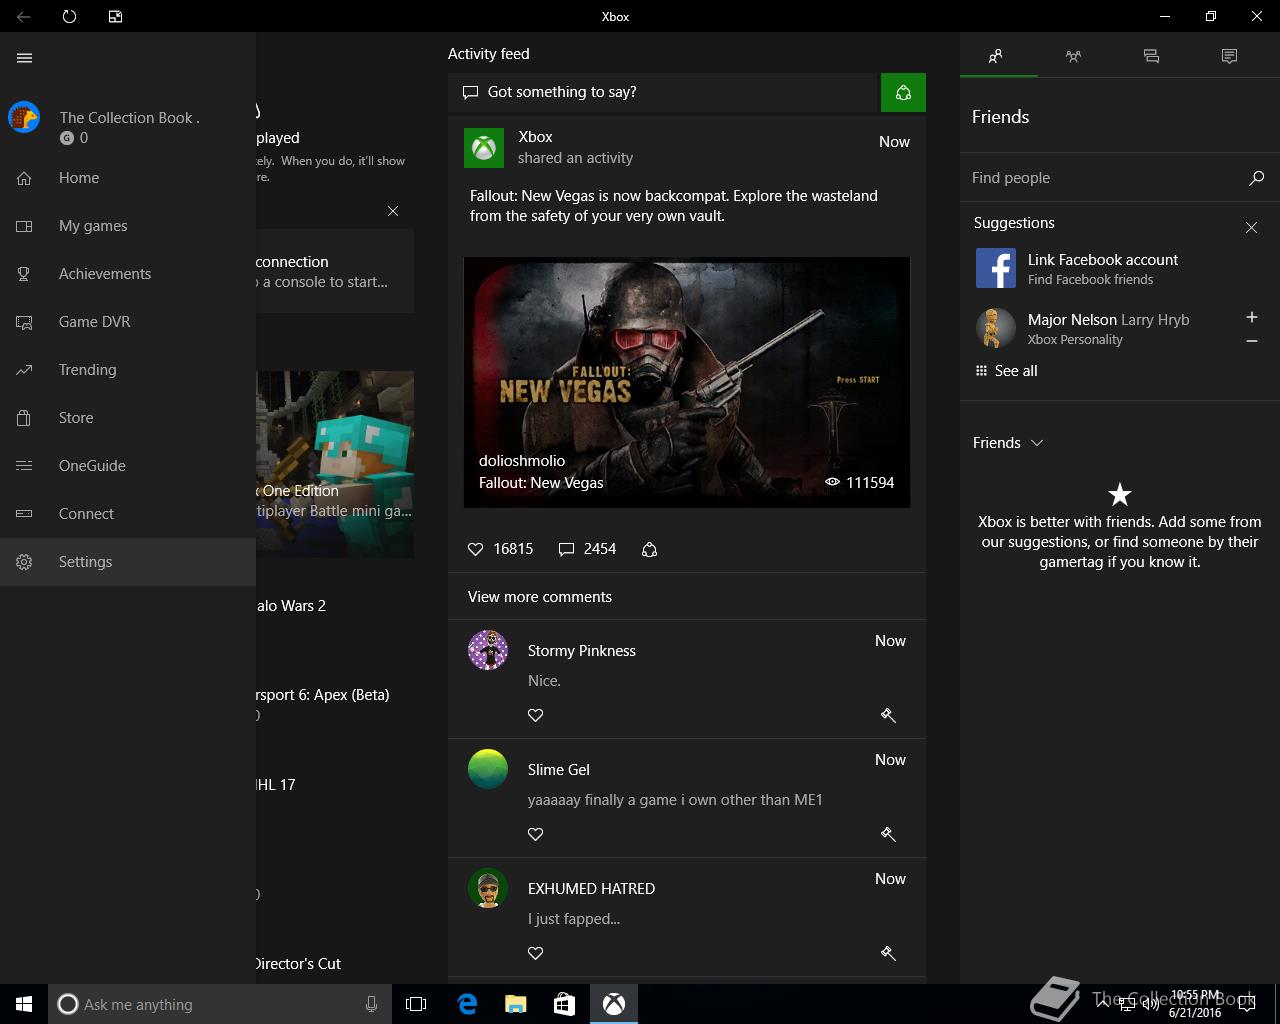Click See all suggestions
The image size is (1280, 1024).
click(x=1006, y=371)
